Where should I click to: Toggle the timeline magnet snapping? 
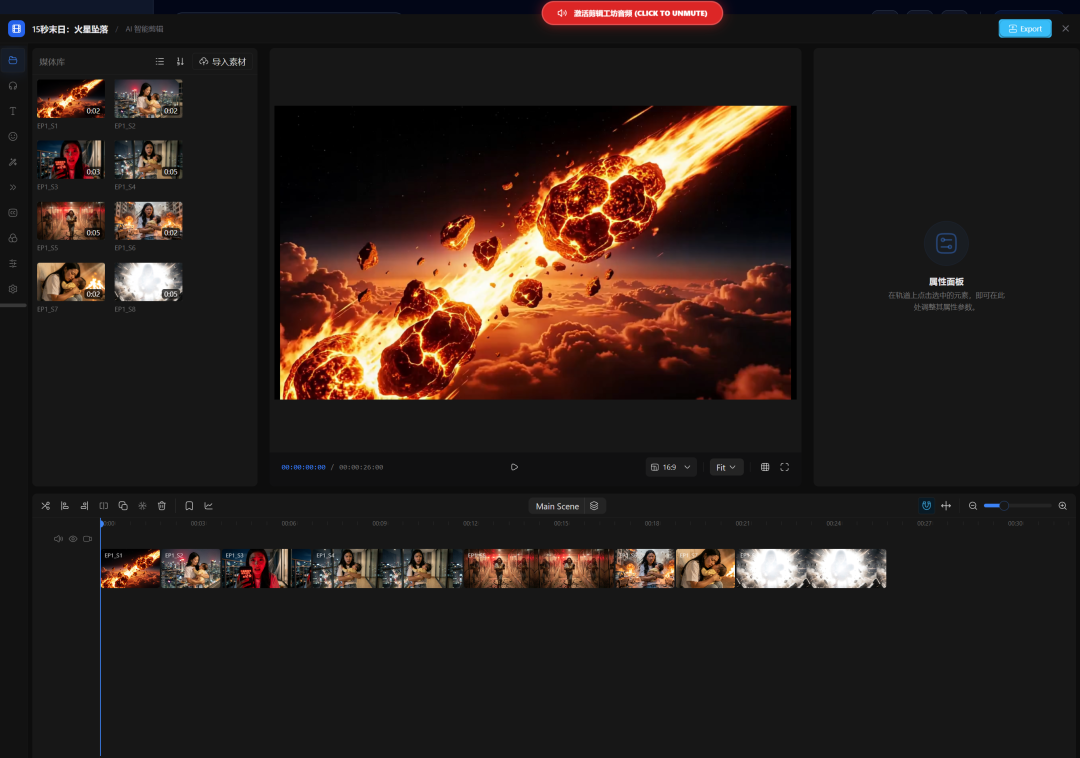click(x=926, y=506)
